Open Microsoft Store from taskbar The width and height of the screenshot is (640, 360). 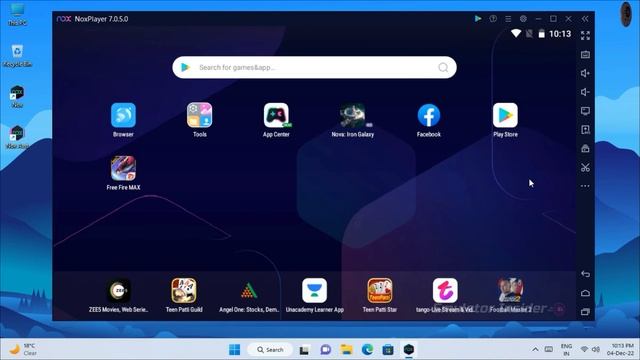tap(388, 349)
